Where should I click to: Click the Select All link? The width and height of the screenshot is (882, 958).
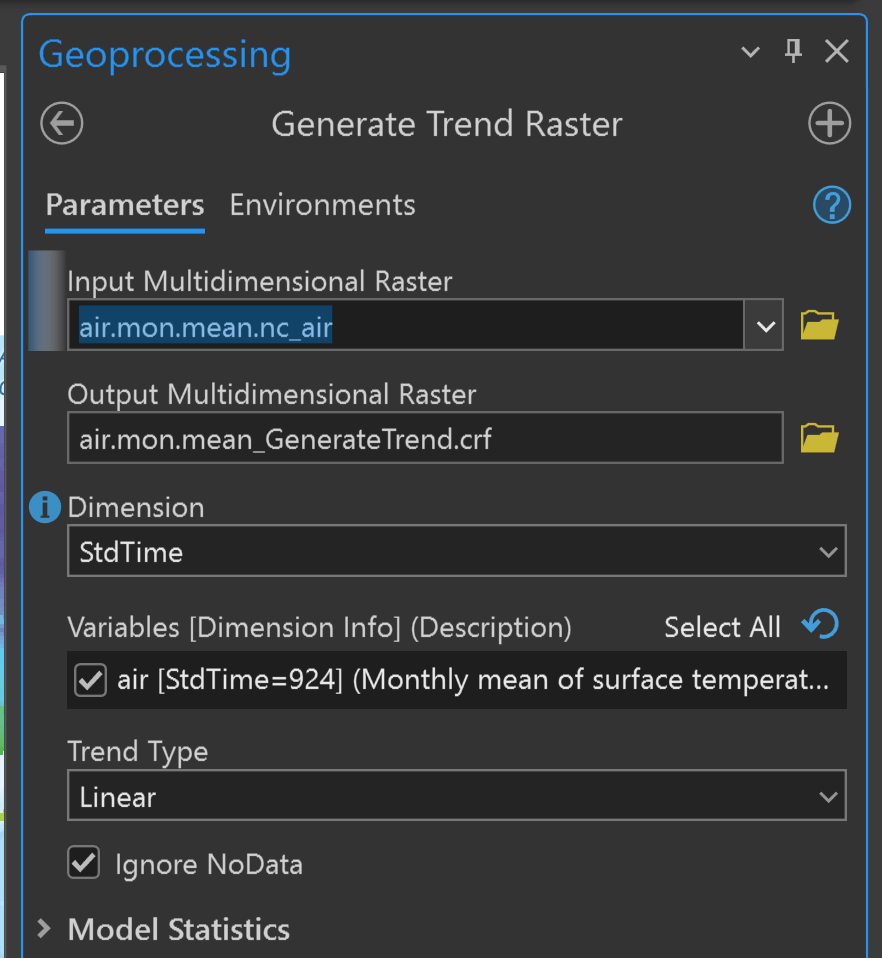click(x=722, y=627)
